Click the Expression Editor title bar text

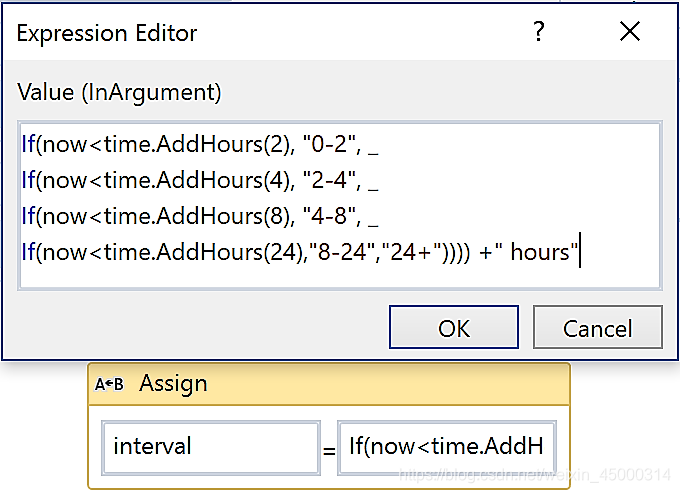point(107,33)
